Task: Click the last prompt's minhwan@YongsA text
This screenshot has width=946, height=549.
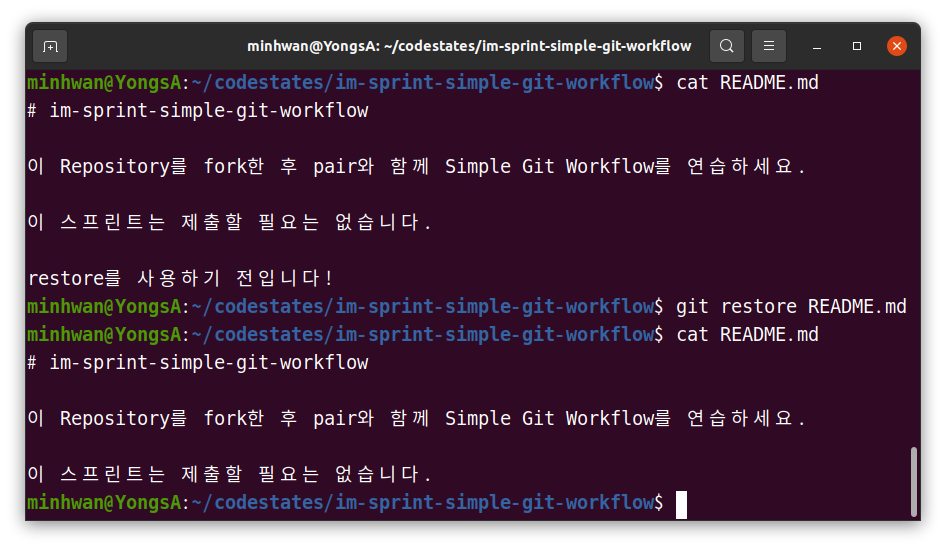Action: 104,503
